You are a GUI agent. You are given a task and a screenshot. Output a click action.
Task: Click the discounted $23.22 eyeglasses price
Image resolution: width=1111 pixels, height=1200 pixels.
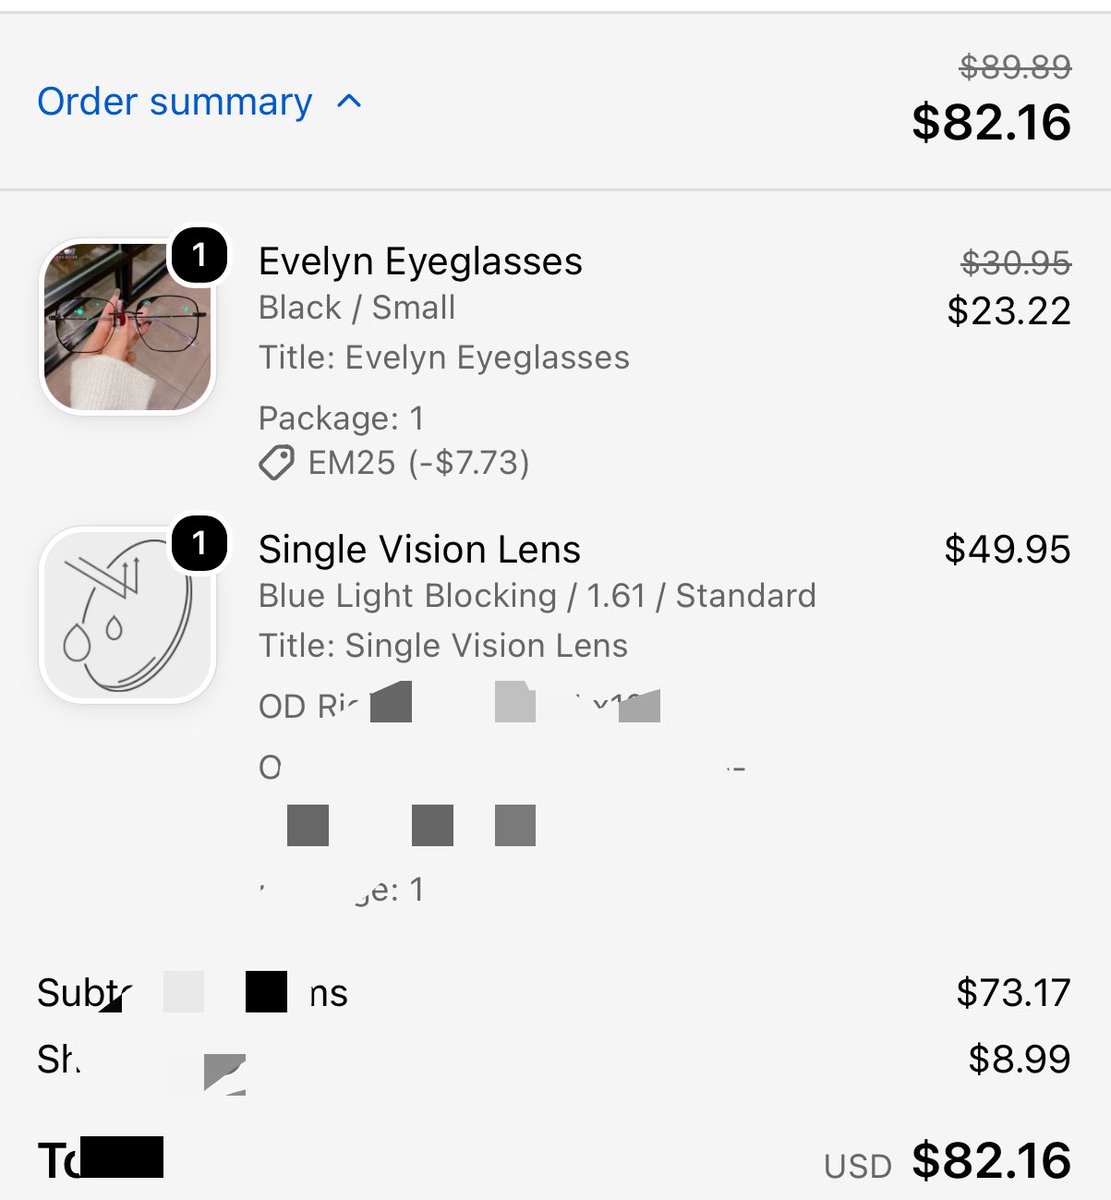click(1009, 311)
